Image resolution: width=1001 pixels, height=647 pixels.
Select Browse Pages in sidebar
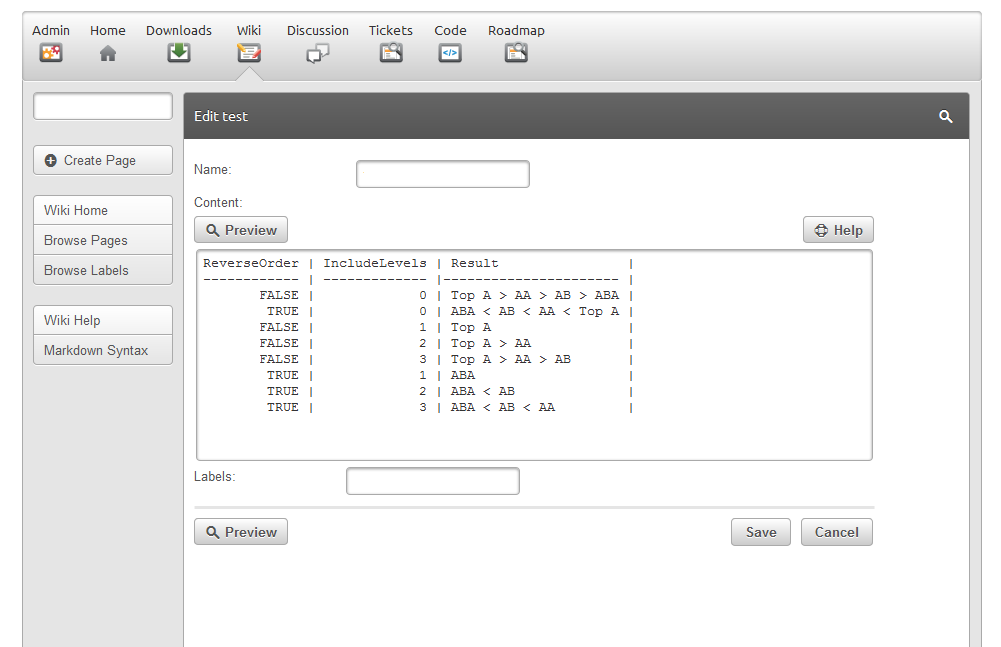click(103, 240)
